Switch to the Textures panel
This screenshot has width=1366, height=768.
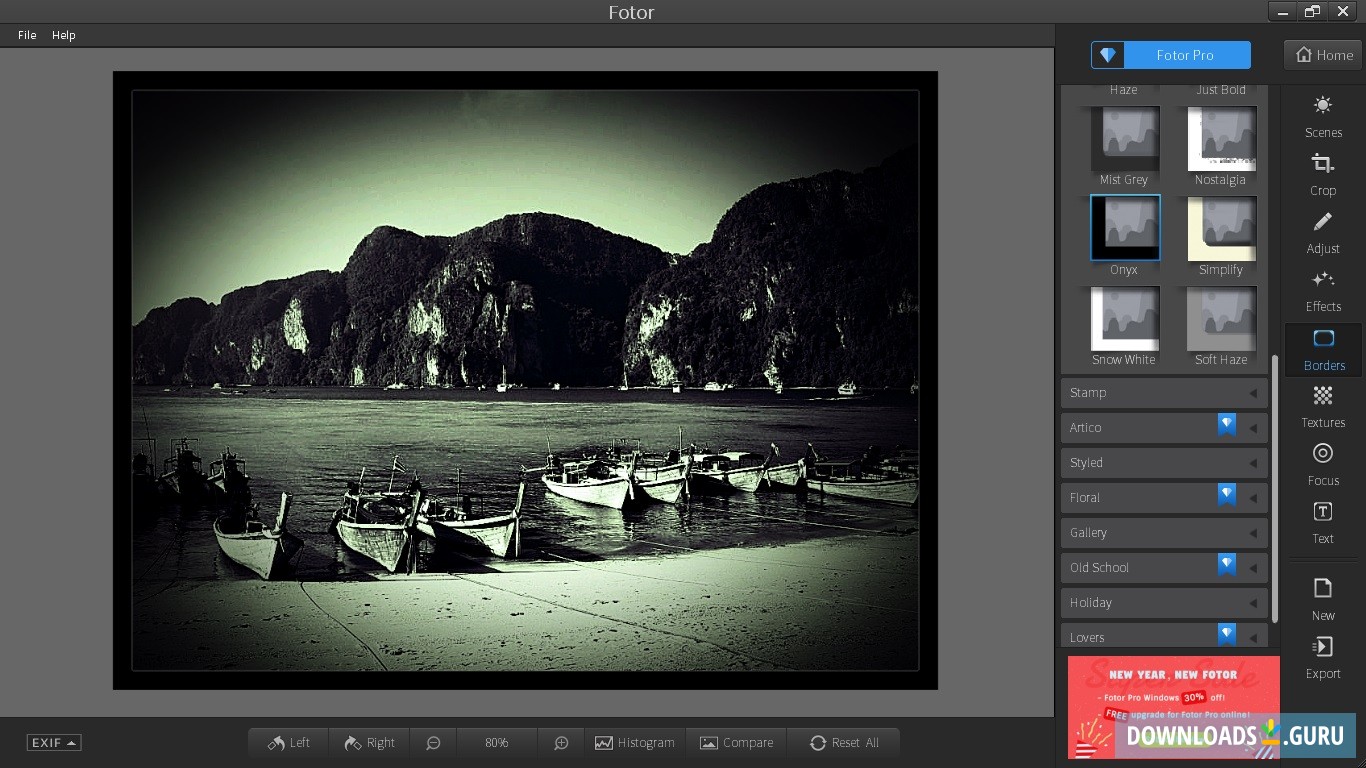tap(1322, 408)
